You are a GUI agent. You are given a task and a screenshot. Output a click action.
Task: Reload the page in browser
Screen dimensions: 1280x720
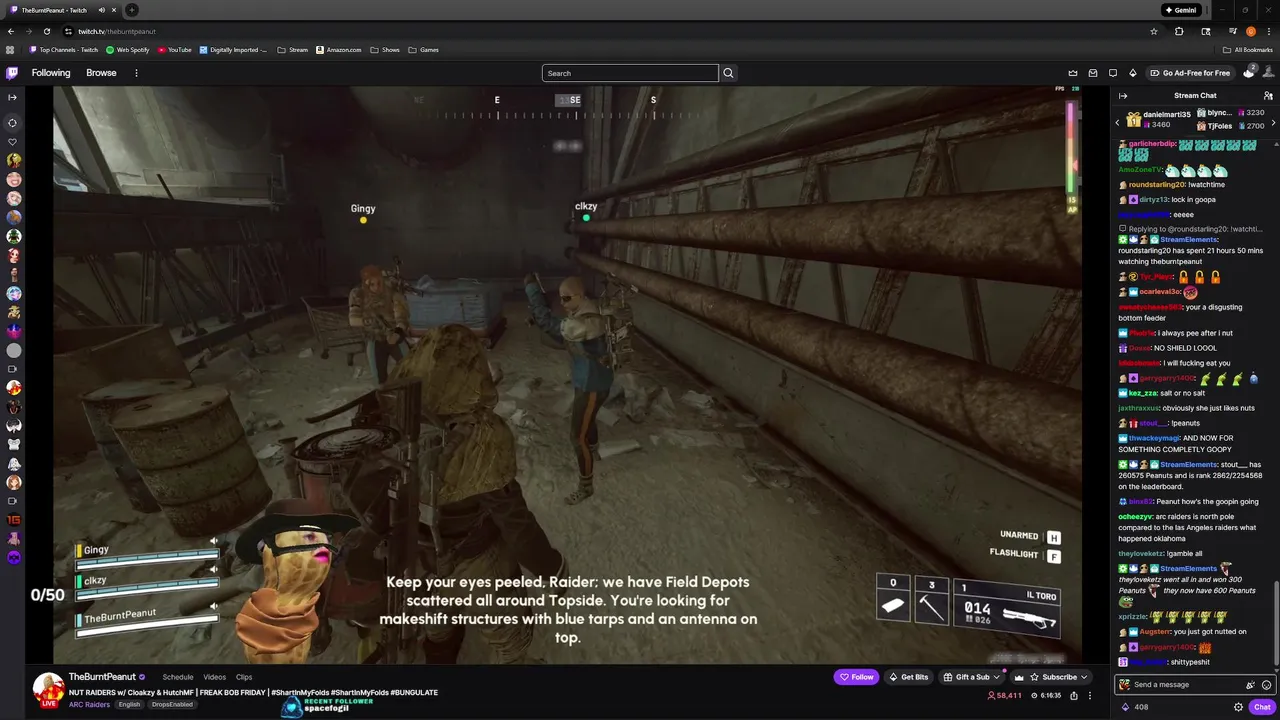click(x=46, y=31)
